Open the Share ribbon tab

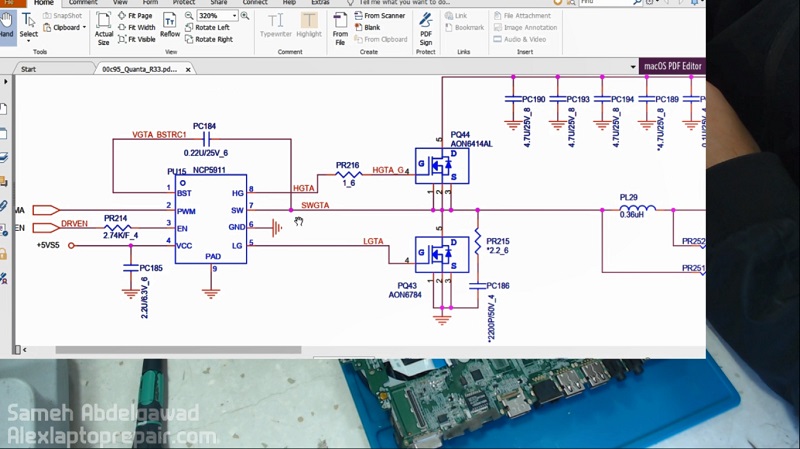(x=219, y=3)
